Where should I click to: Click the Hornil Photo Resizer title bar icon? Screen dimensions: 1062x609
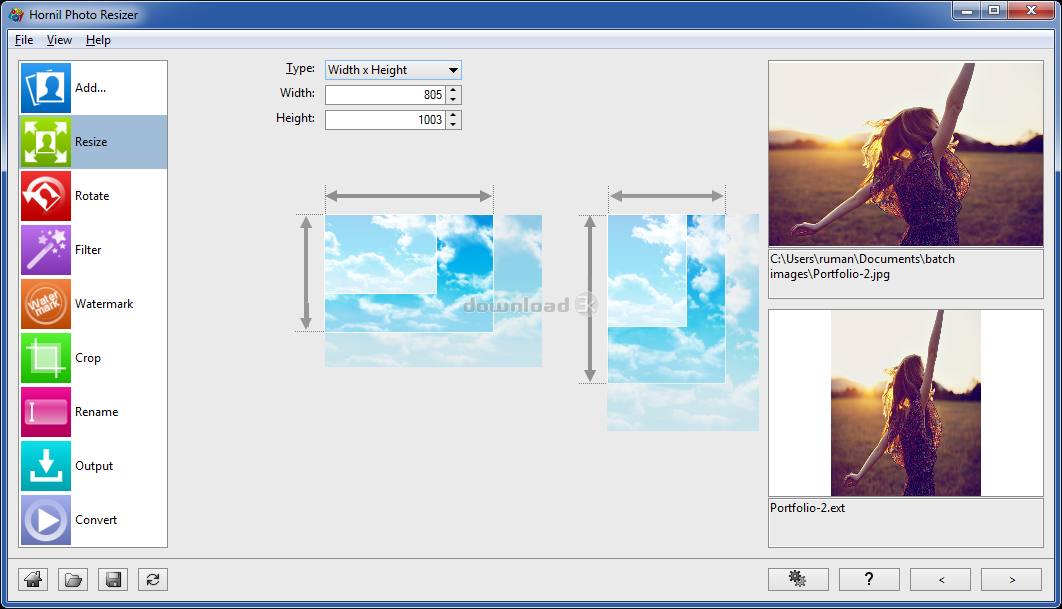click(16, 14)
